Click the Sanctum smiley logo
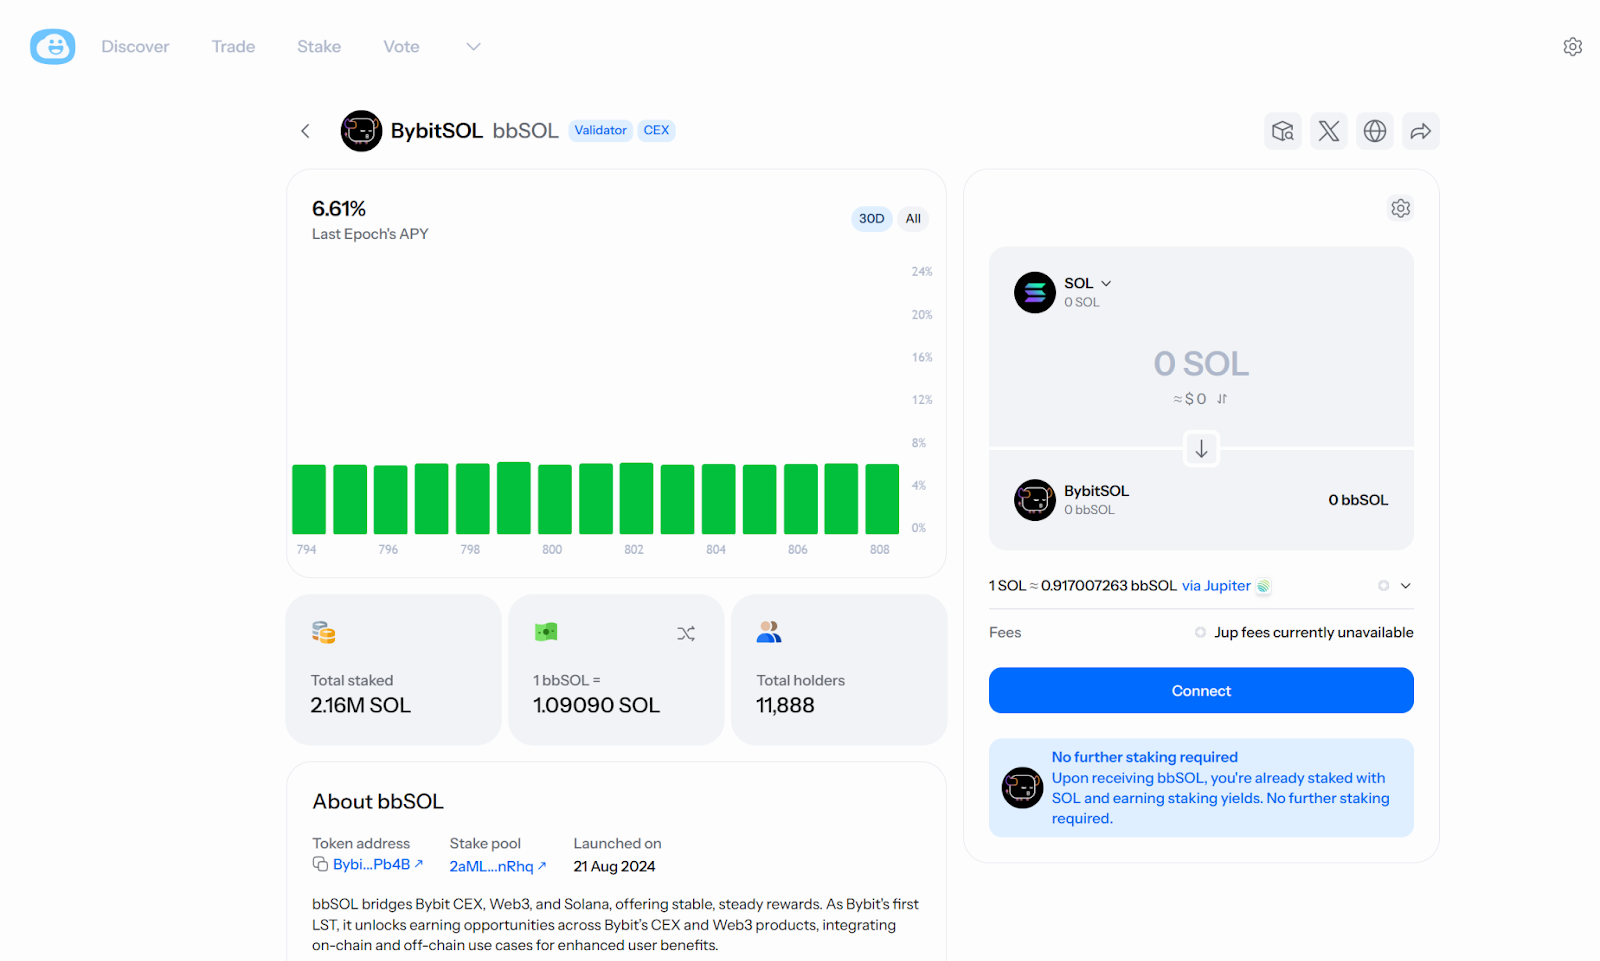Screen dimensions: 1600x961 [52, 46]
